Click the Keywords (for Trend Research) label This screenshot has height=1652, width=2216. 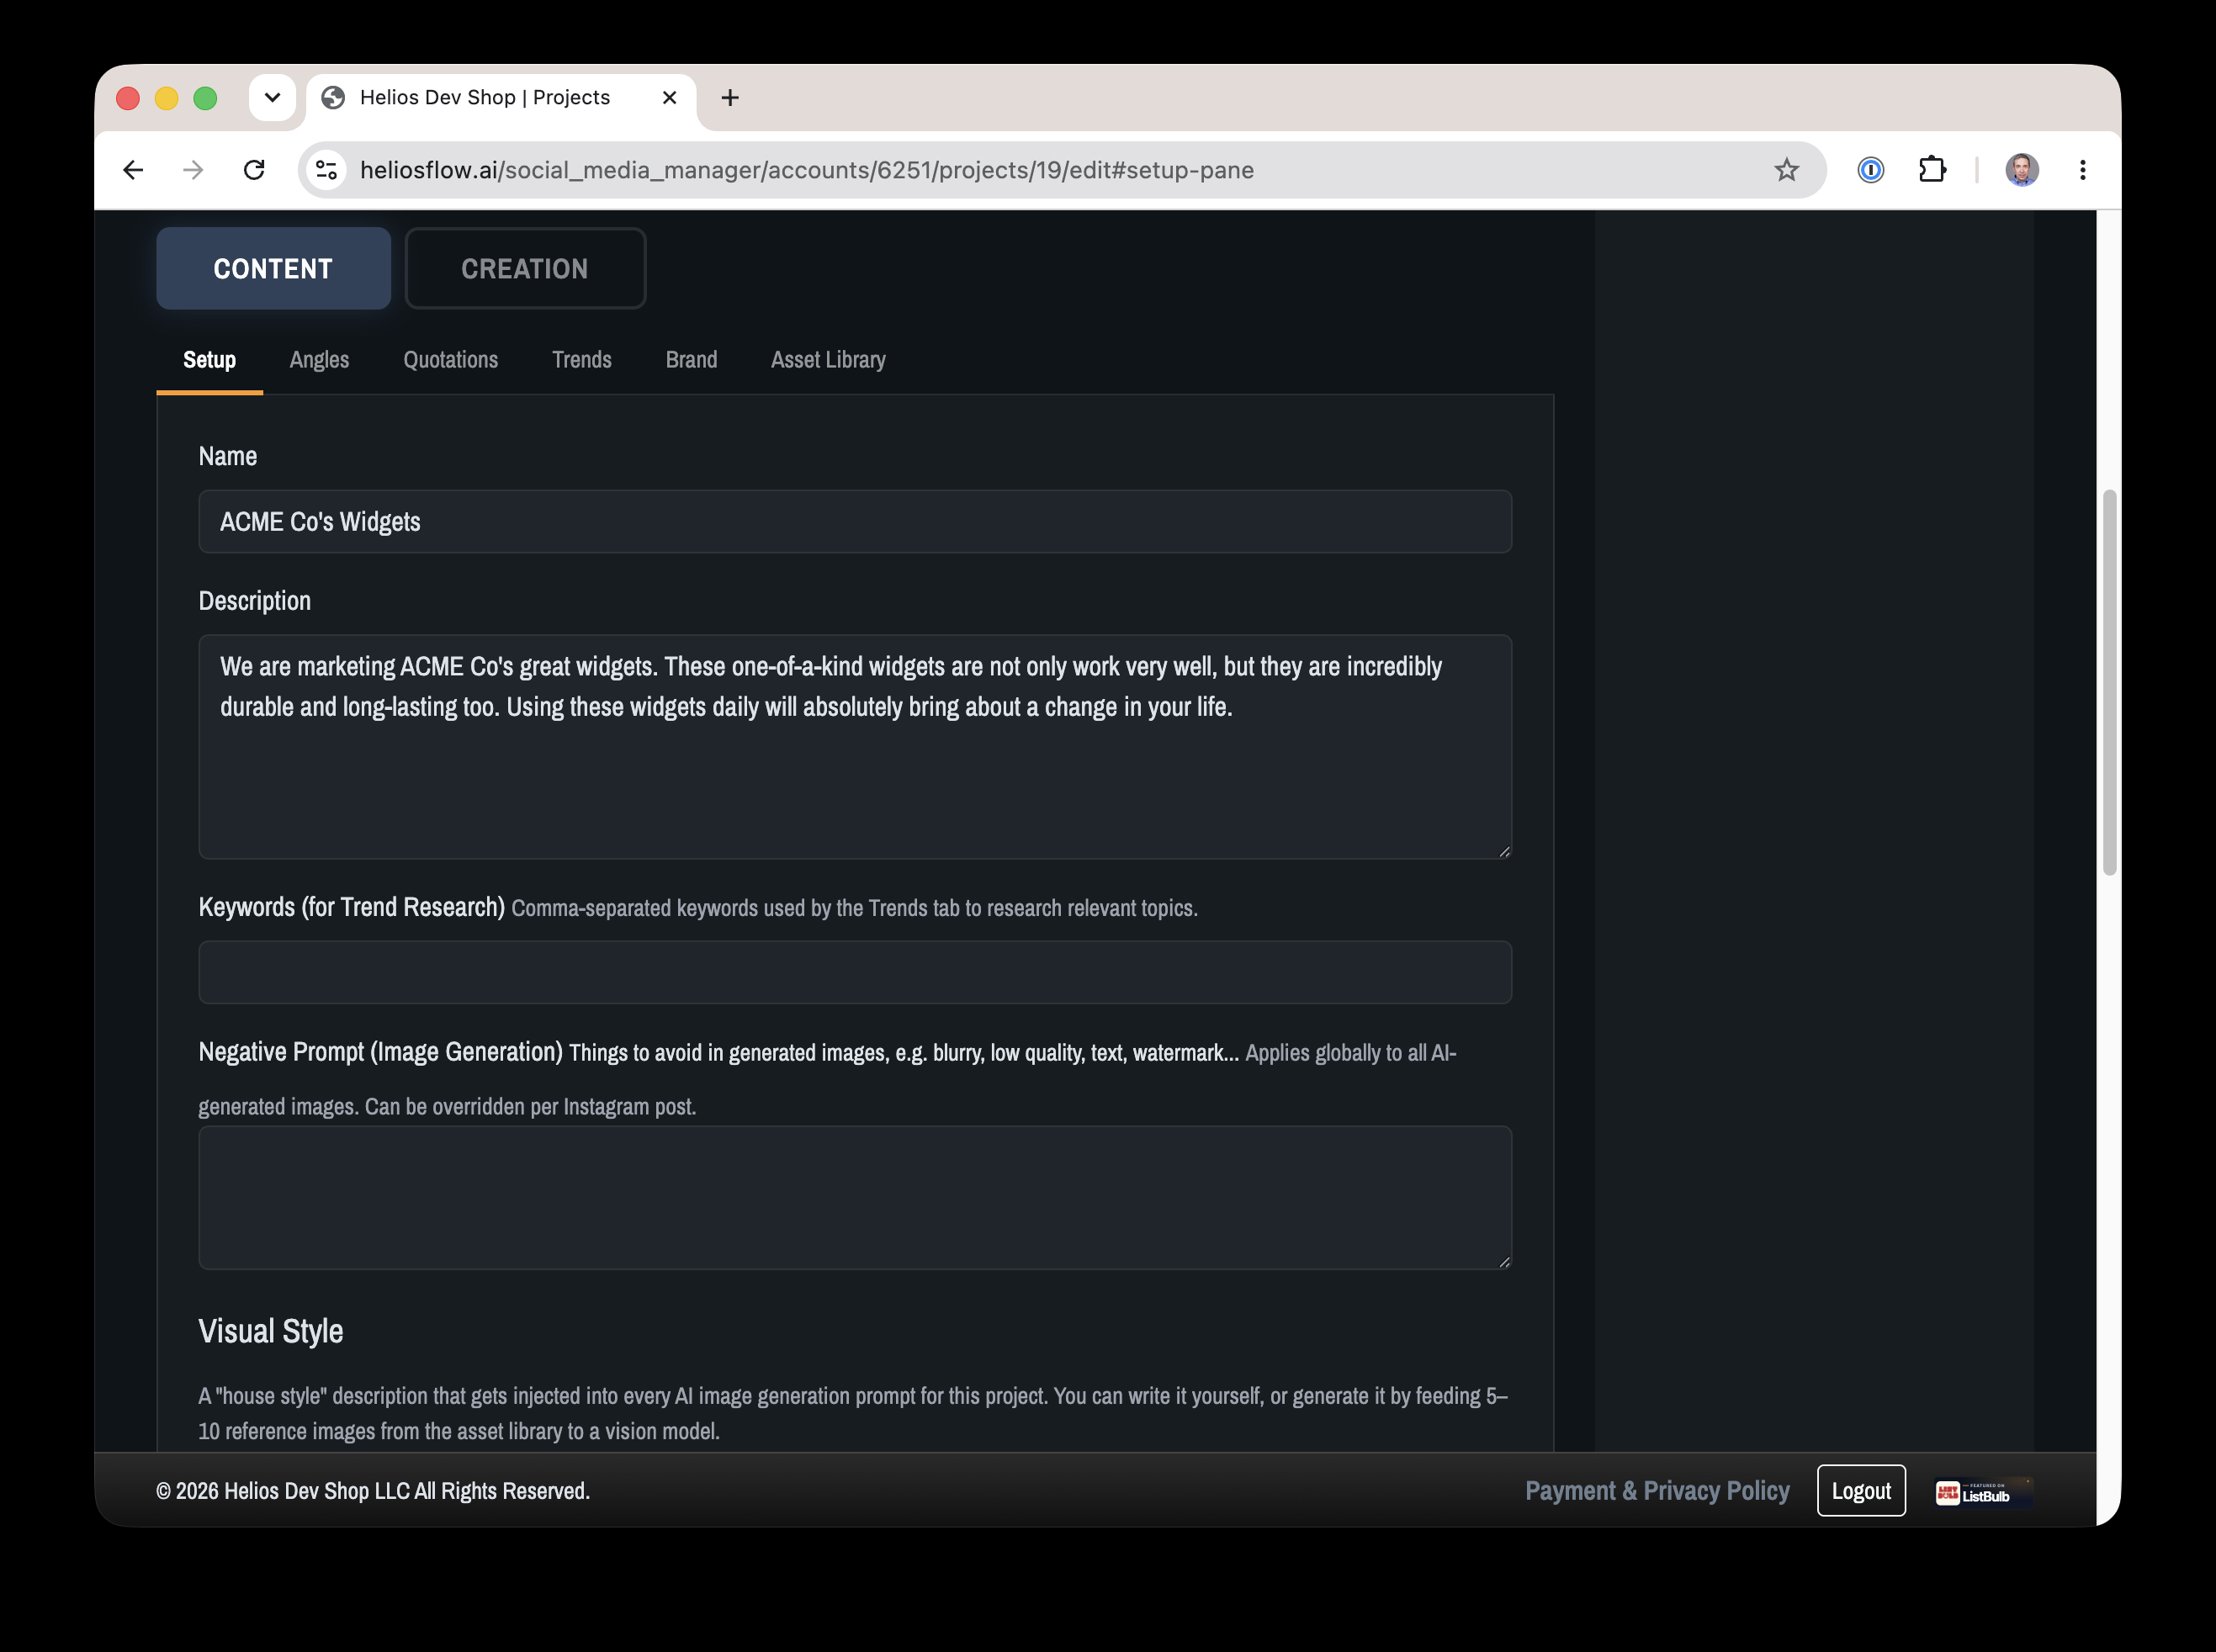pos(351,907)
